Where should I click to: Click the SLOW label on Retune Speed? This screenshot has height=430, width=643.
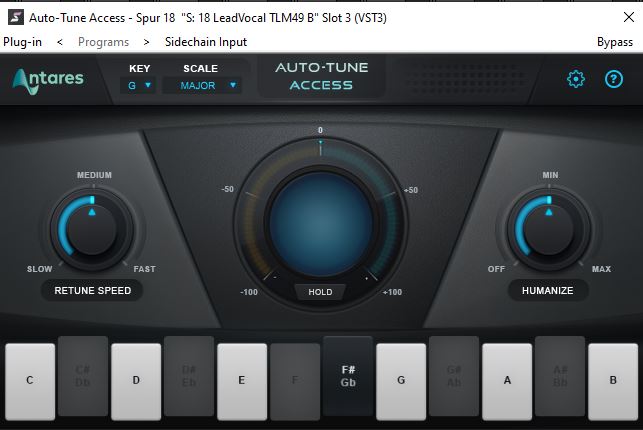[x=39, y=269]
